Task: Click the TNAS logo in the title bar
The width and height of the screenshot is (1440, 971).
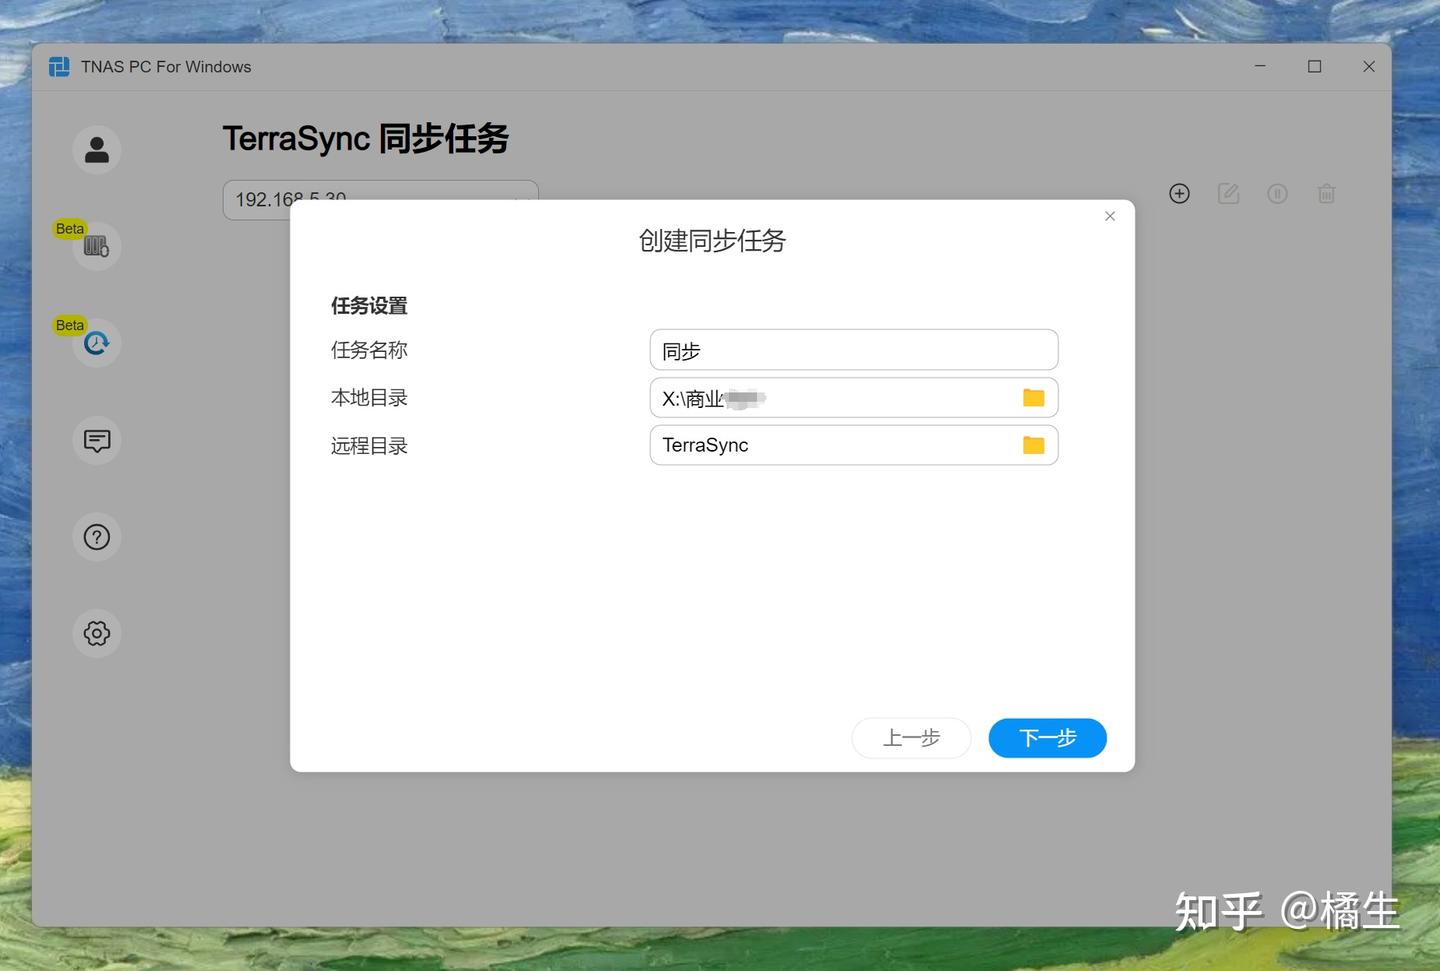Action: click(59, 66)
